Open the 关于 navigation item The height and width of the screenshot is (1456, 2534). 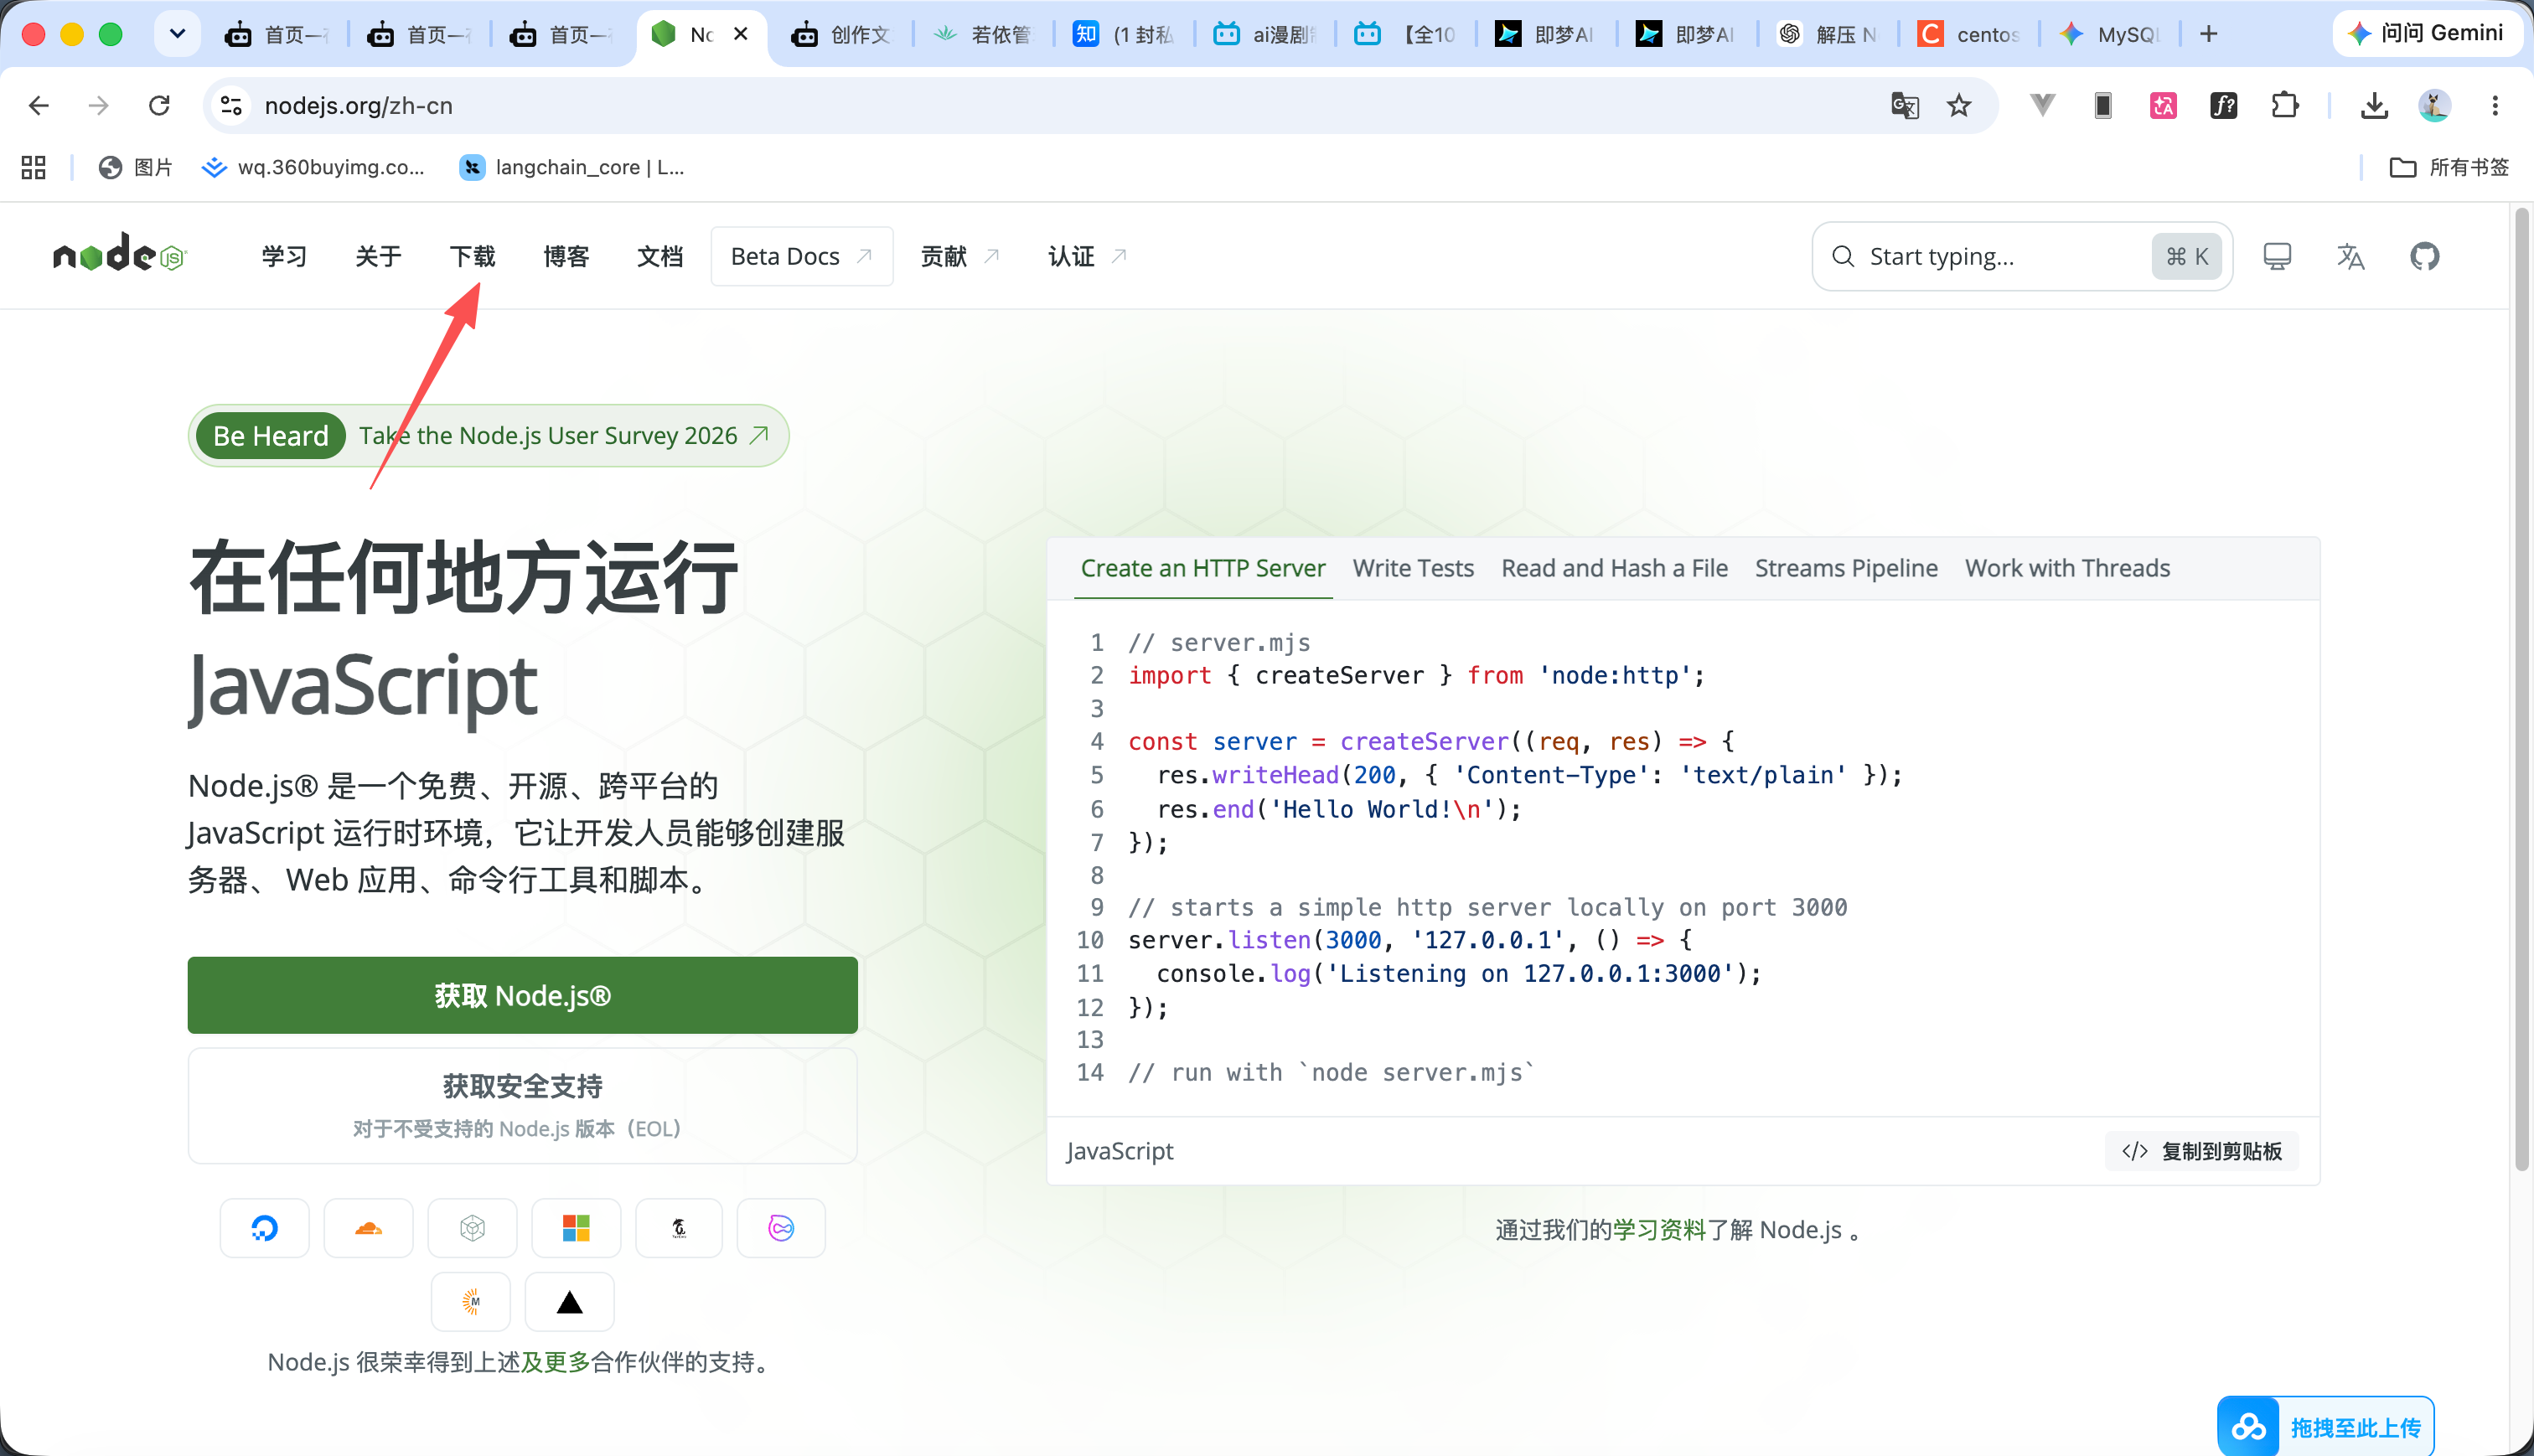(x=378, y=256)
